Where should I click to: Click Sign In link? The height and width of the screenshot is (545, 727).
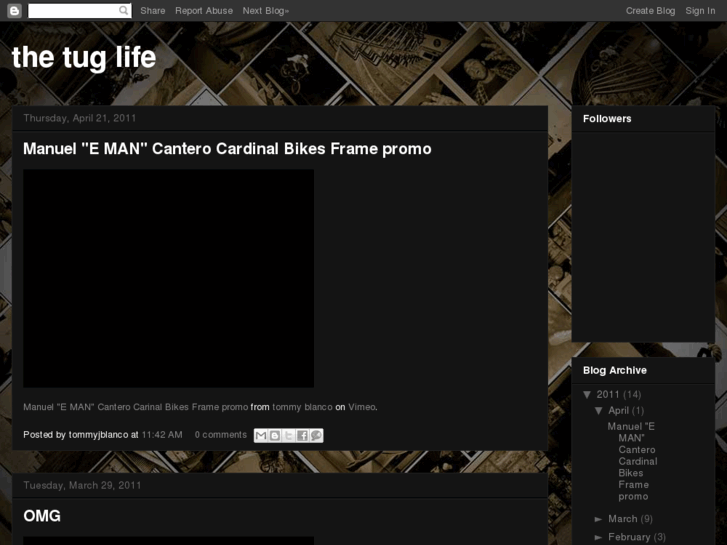(x=700, y=11)
